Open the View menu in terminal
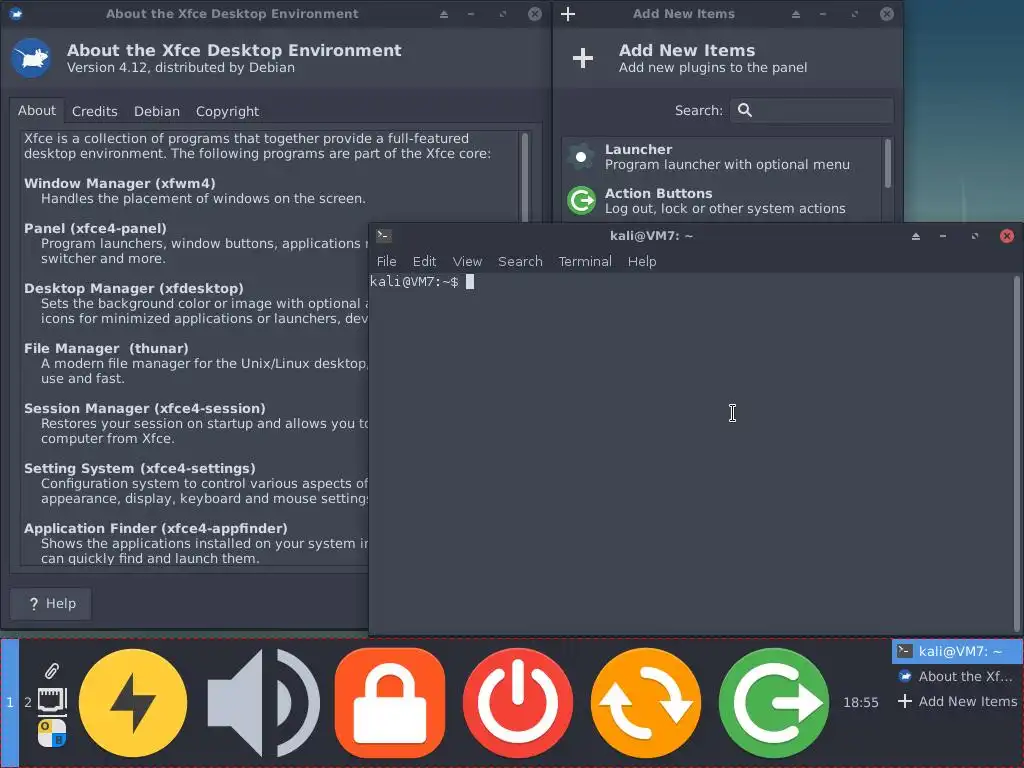Screen dimensions: 1024x768 point(467,261)
